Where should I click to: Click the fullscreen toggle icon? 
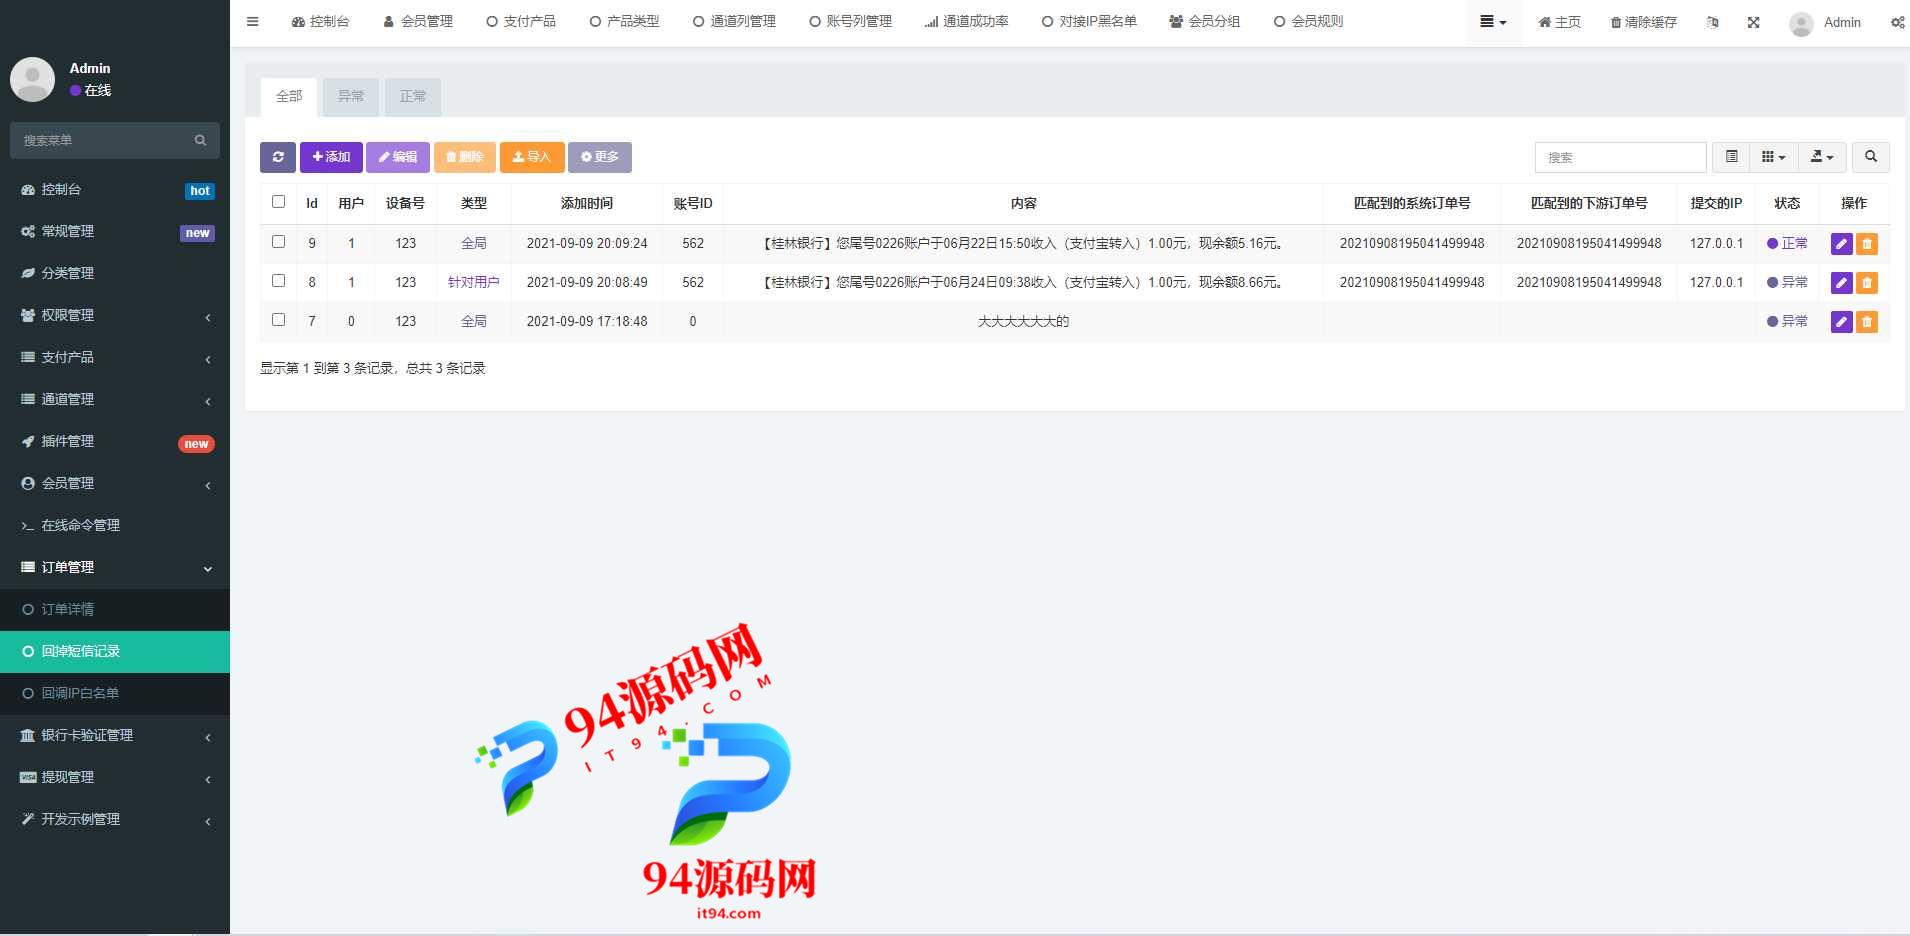click(x=1753, y=22)
